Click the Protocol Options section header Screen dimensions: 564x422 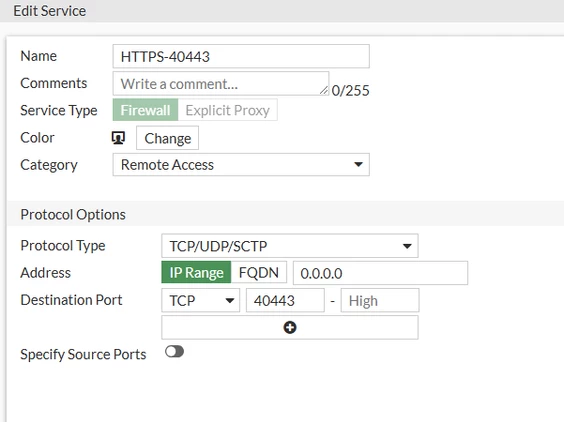73,214
